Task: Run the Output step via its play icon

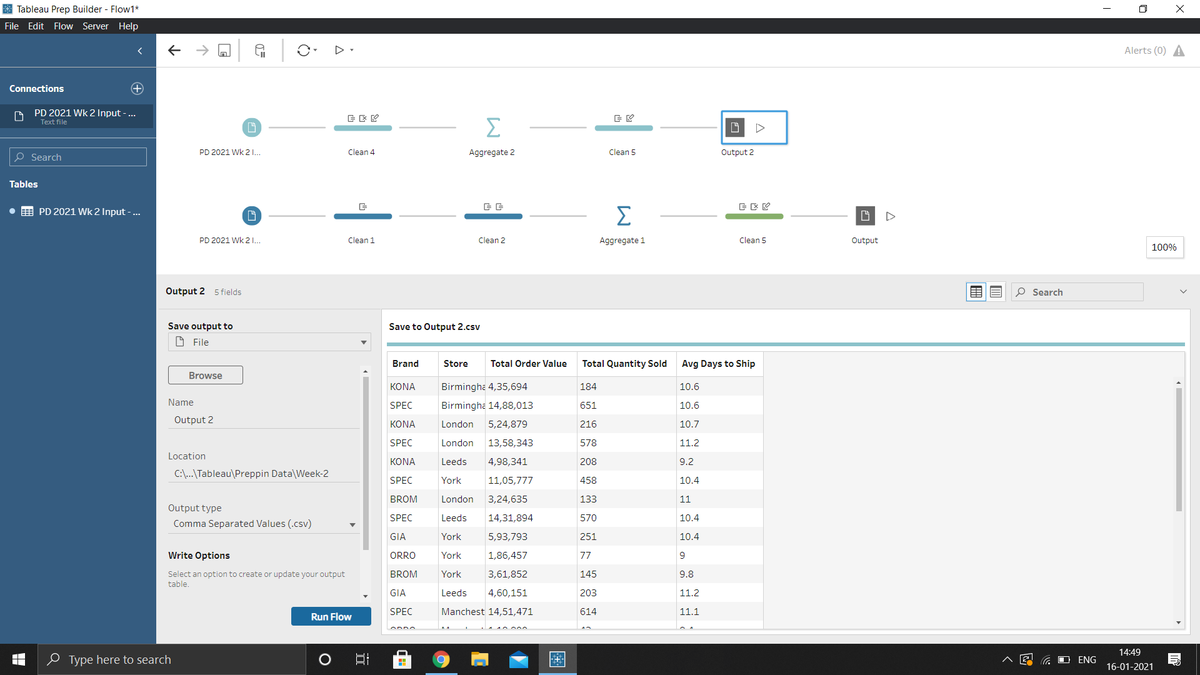Action: pos(891,216)
